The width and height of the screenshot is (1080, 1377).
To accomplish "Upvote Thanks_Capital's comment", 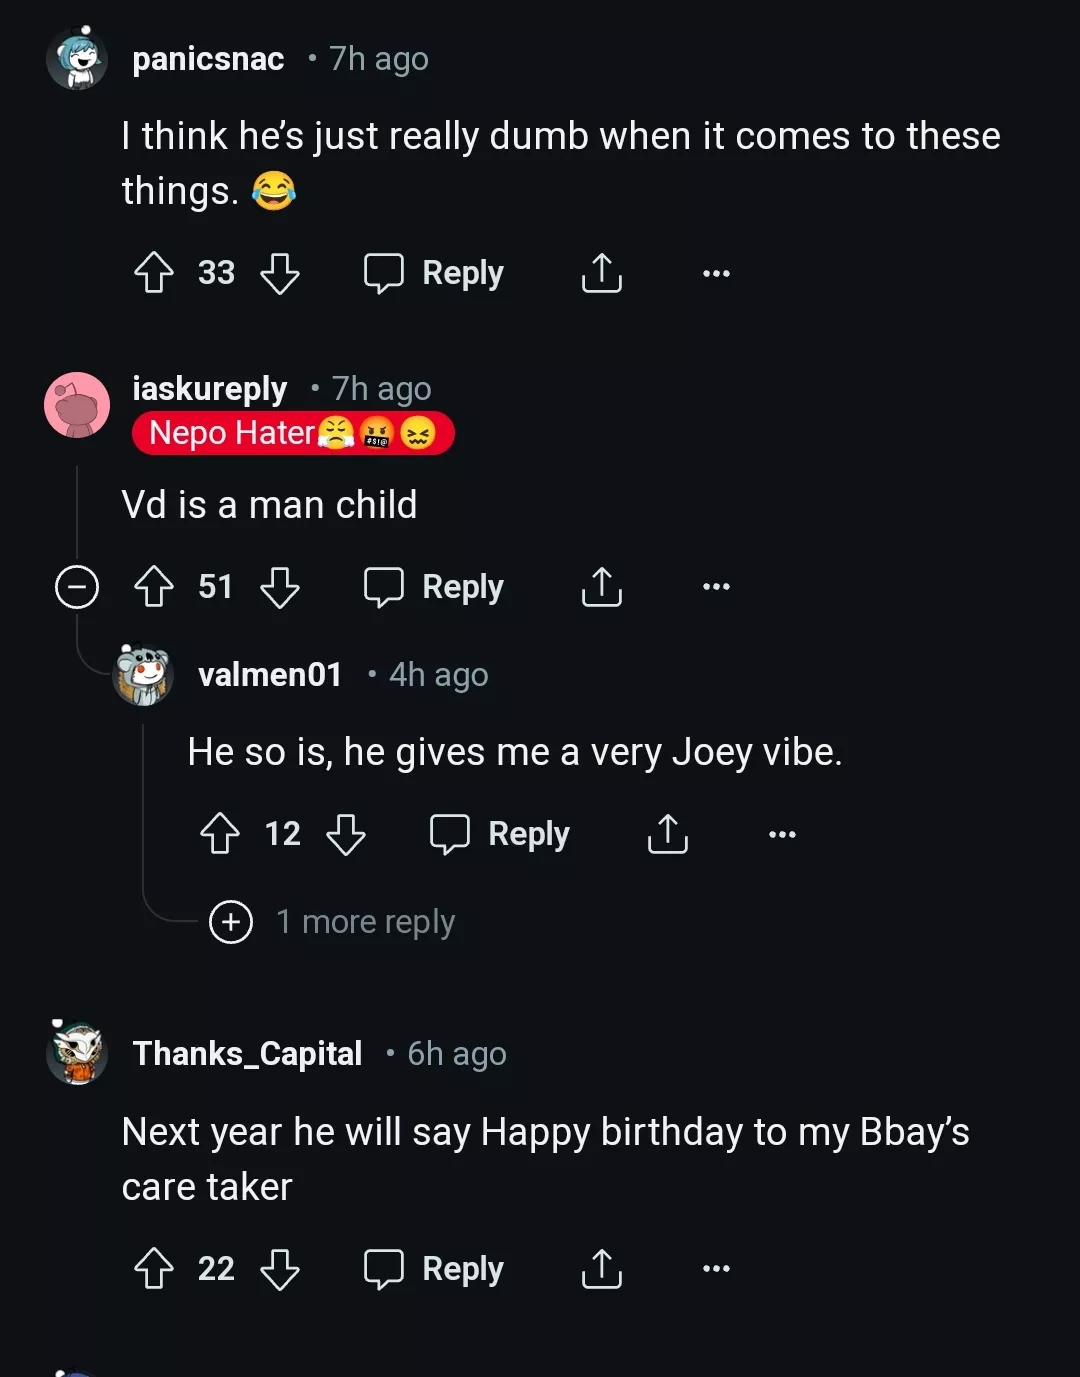I will (x=154, y=1269).
